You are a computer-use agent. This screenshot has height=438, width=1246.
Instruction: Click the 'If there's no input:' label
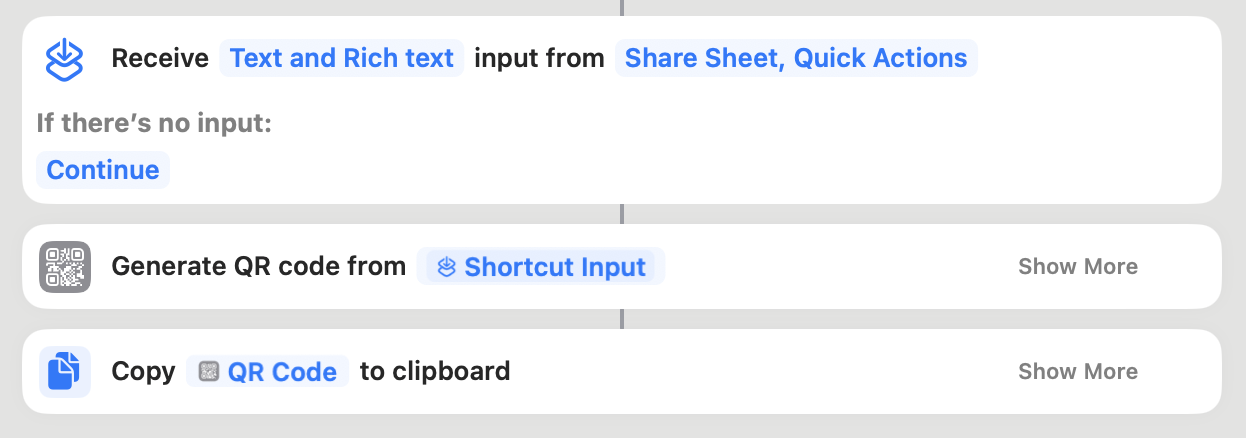click(x=154, y=124)
